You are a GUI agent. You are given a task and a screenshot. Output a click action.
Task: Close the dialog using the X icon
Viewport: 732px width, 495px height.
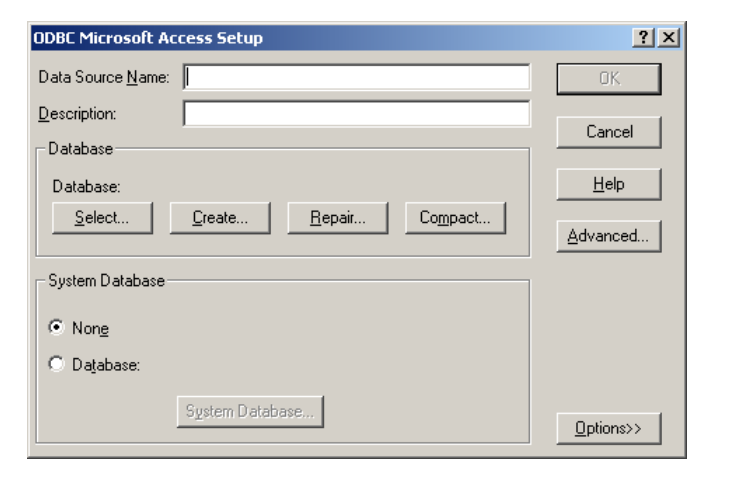click(x=669, y=37)
